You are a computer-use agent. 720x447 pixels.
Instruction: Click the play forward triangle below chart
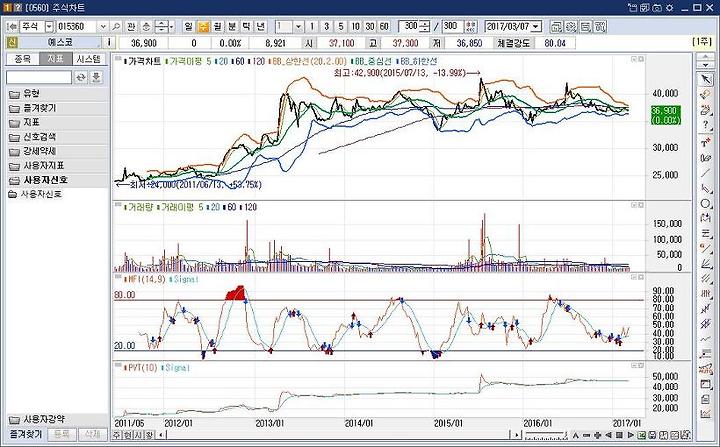[630, 435]
